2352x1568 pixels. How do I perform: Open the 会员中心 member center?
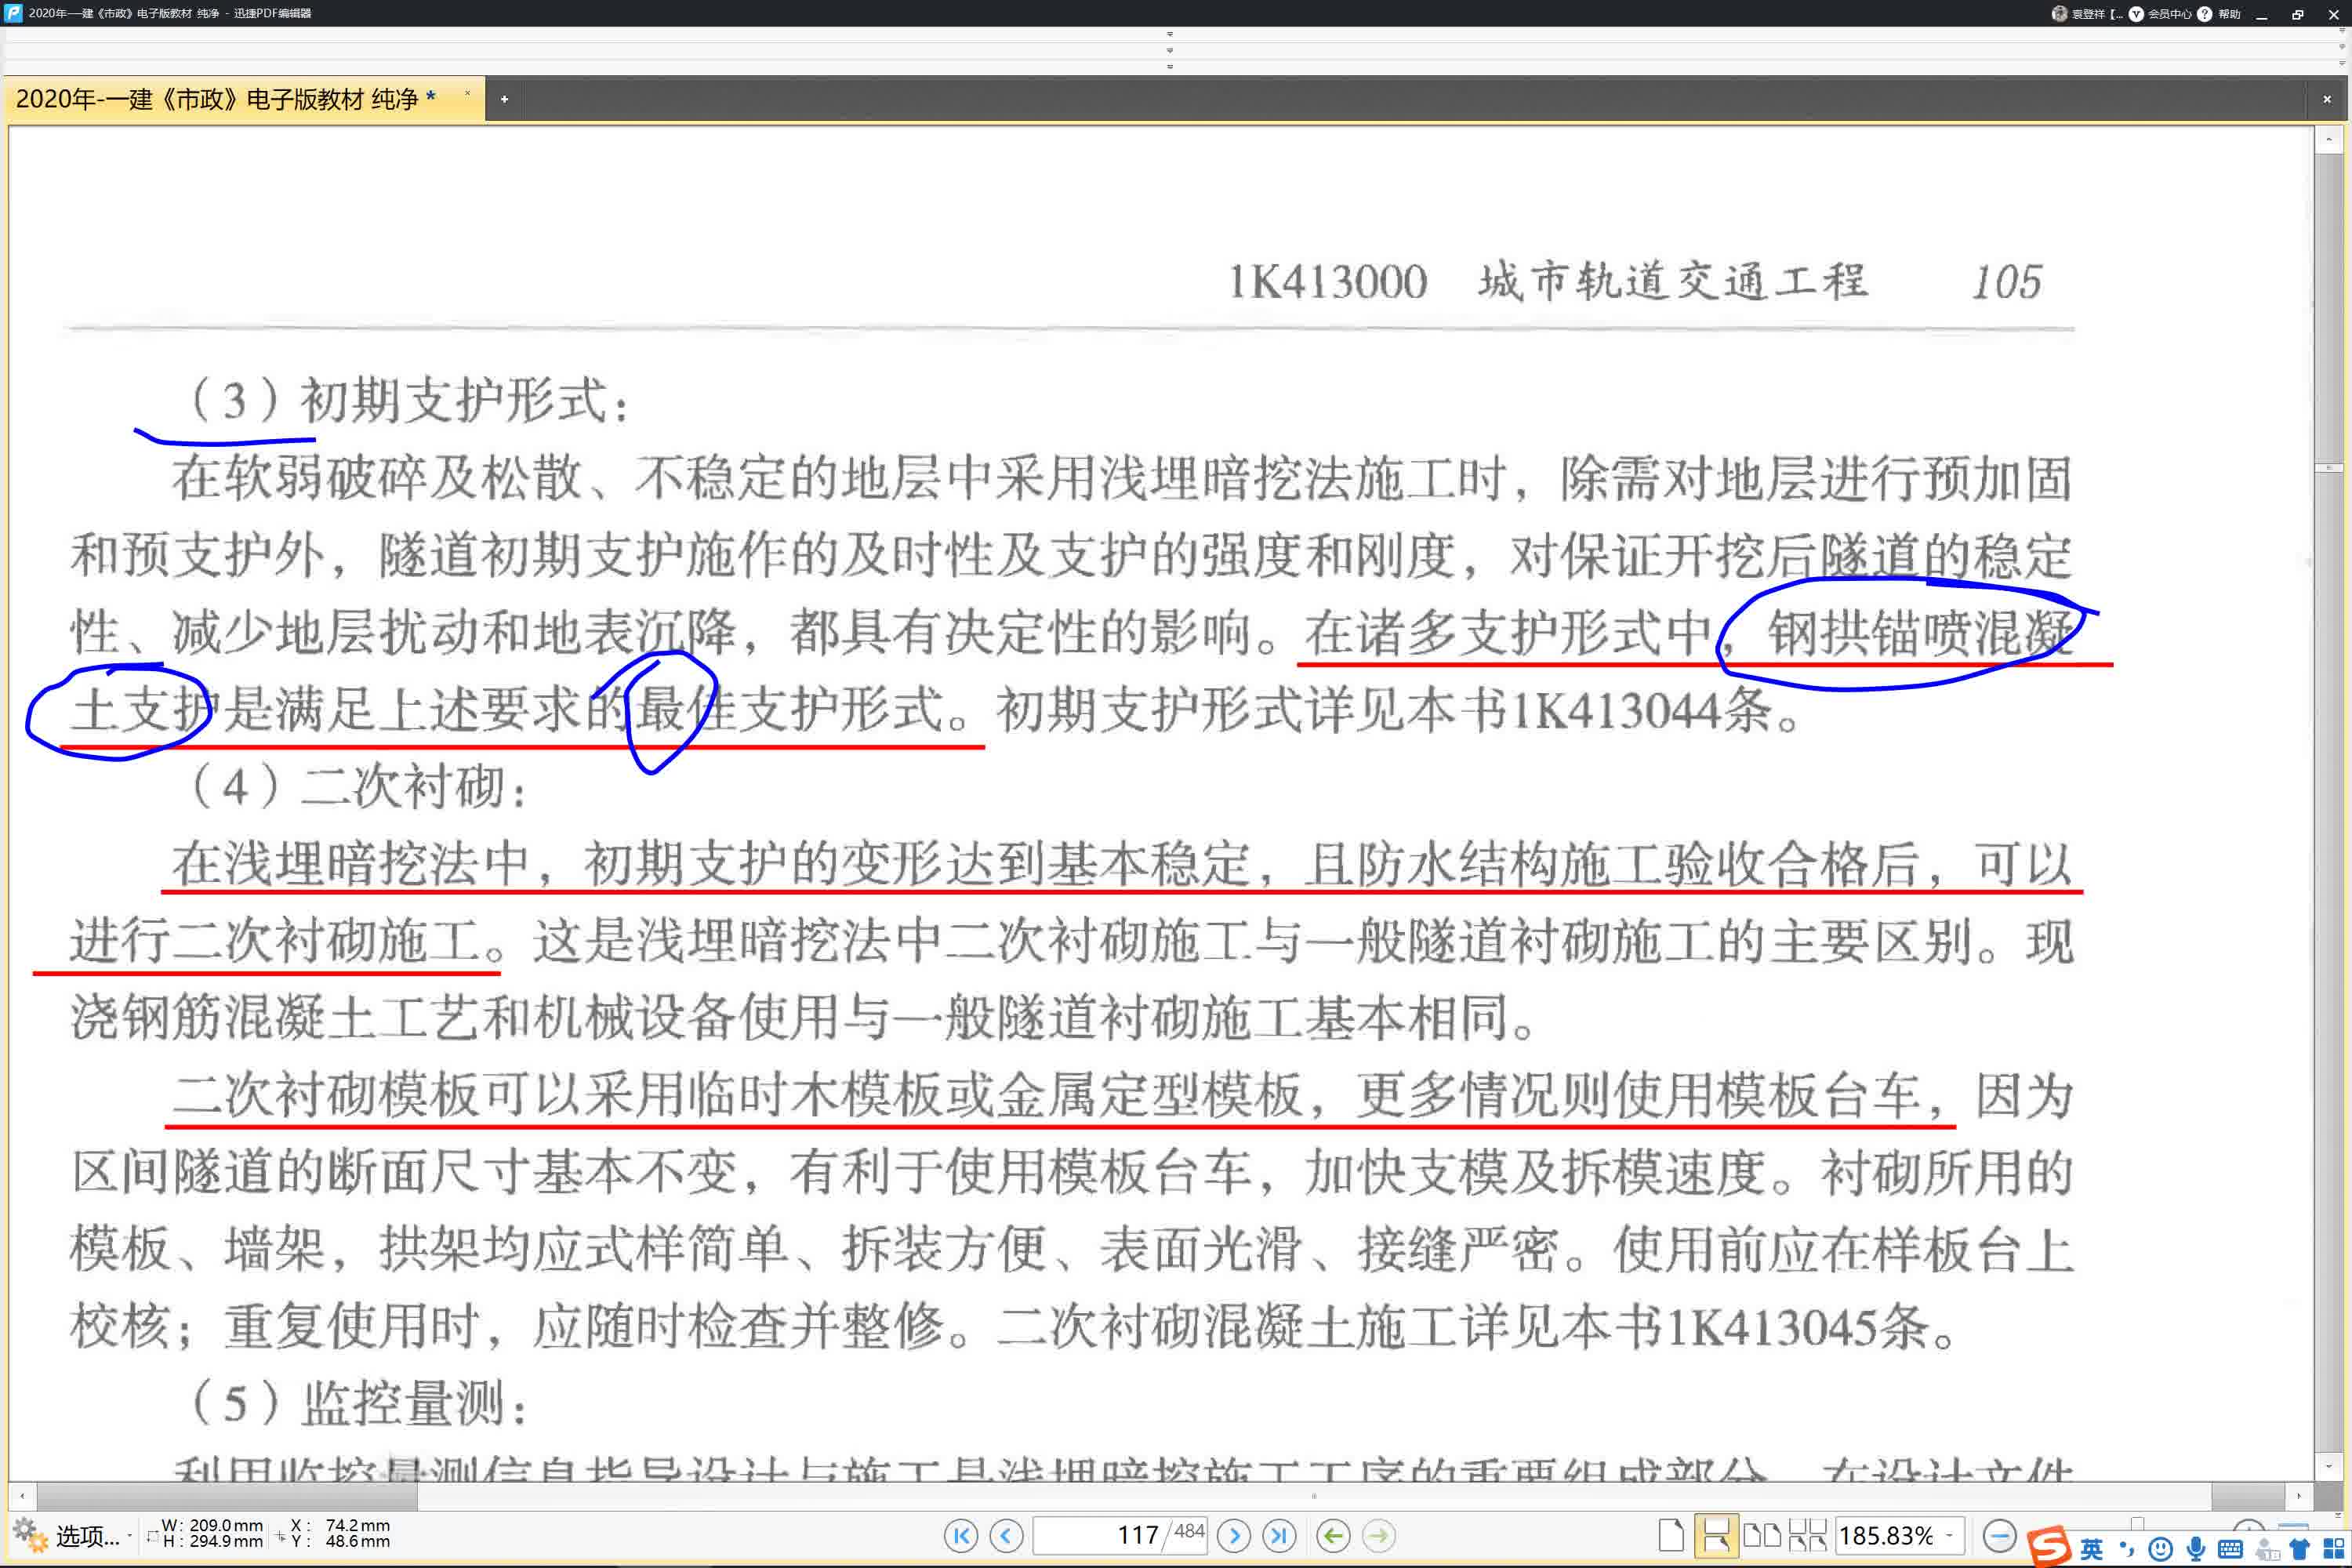pos(2159,14)
